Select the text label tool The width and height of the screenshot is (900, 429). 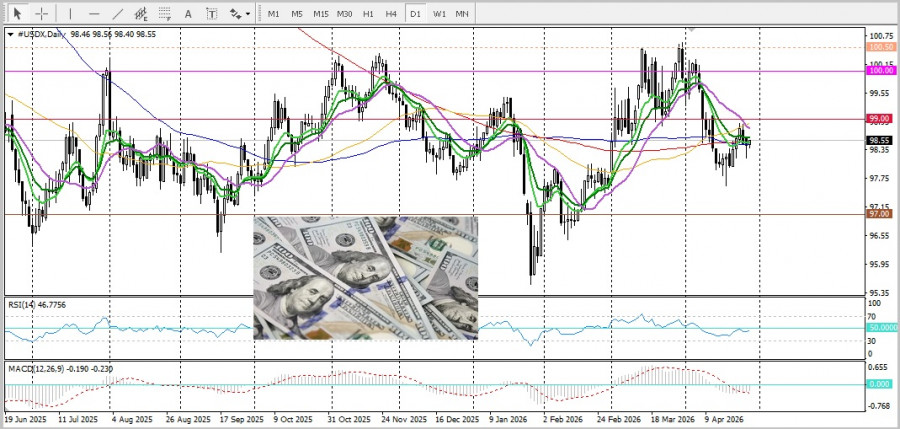pos(212,14)
